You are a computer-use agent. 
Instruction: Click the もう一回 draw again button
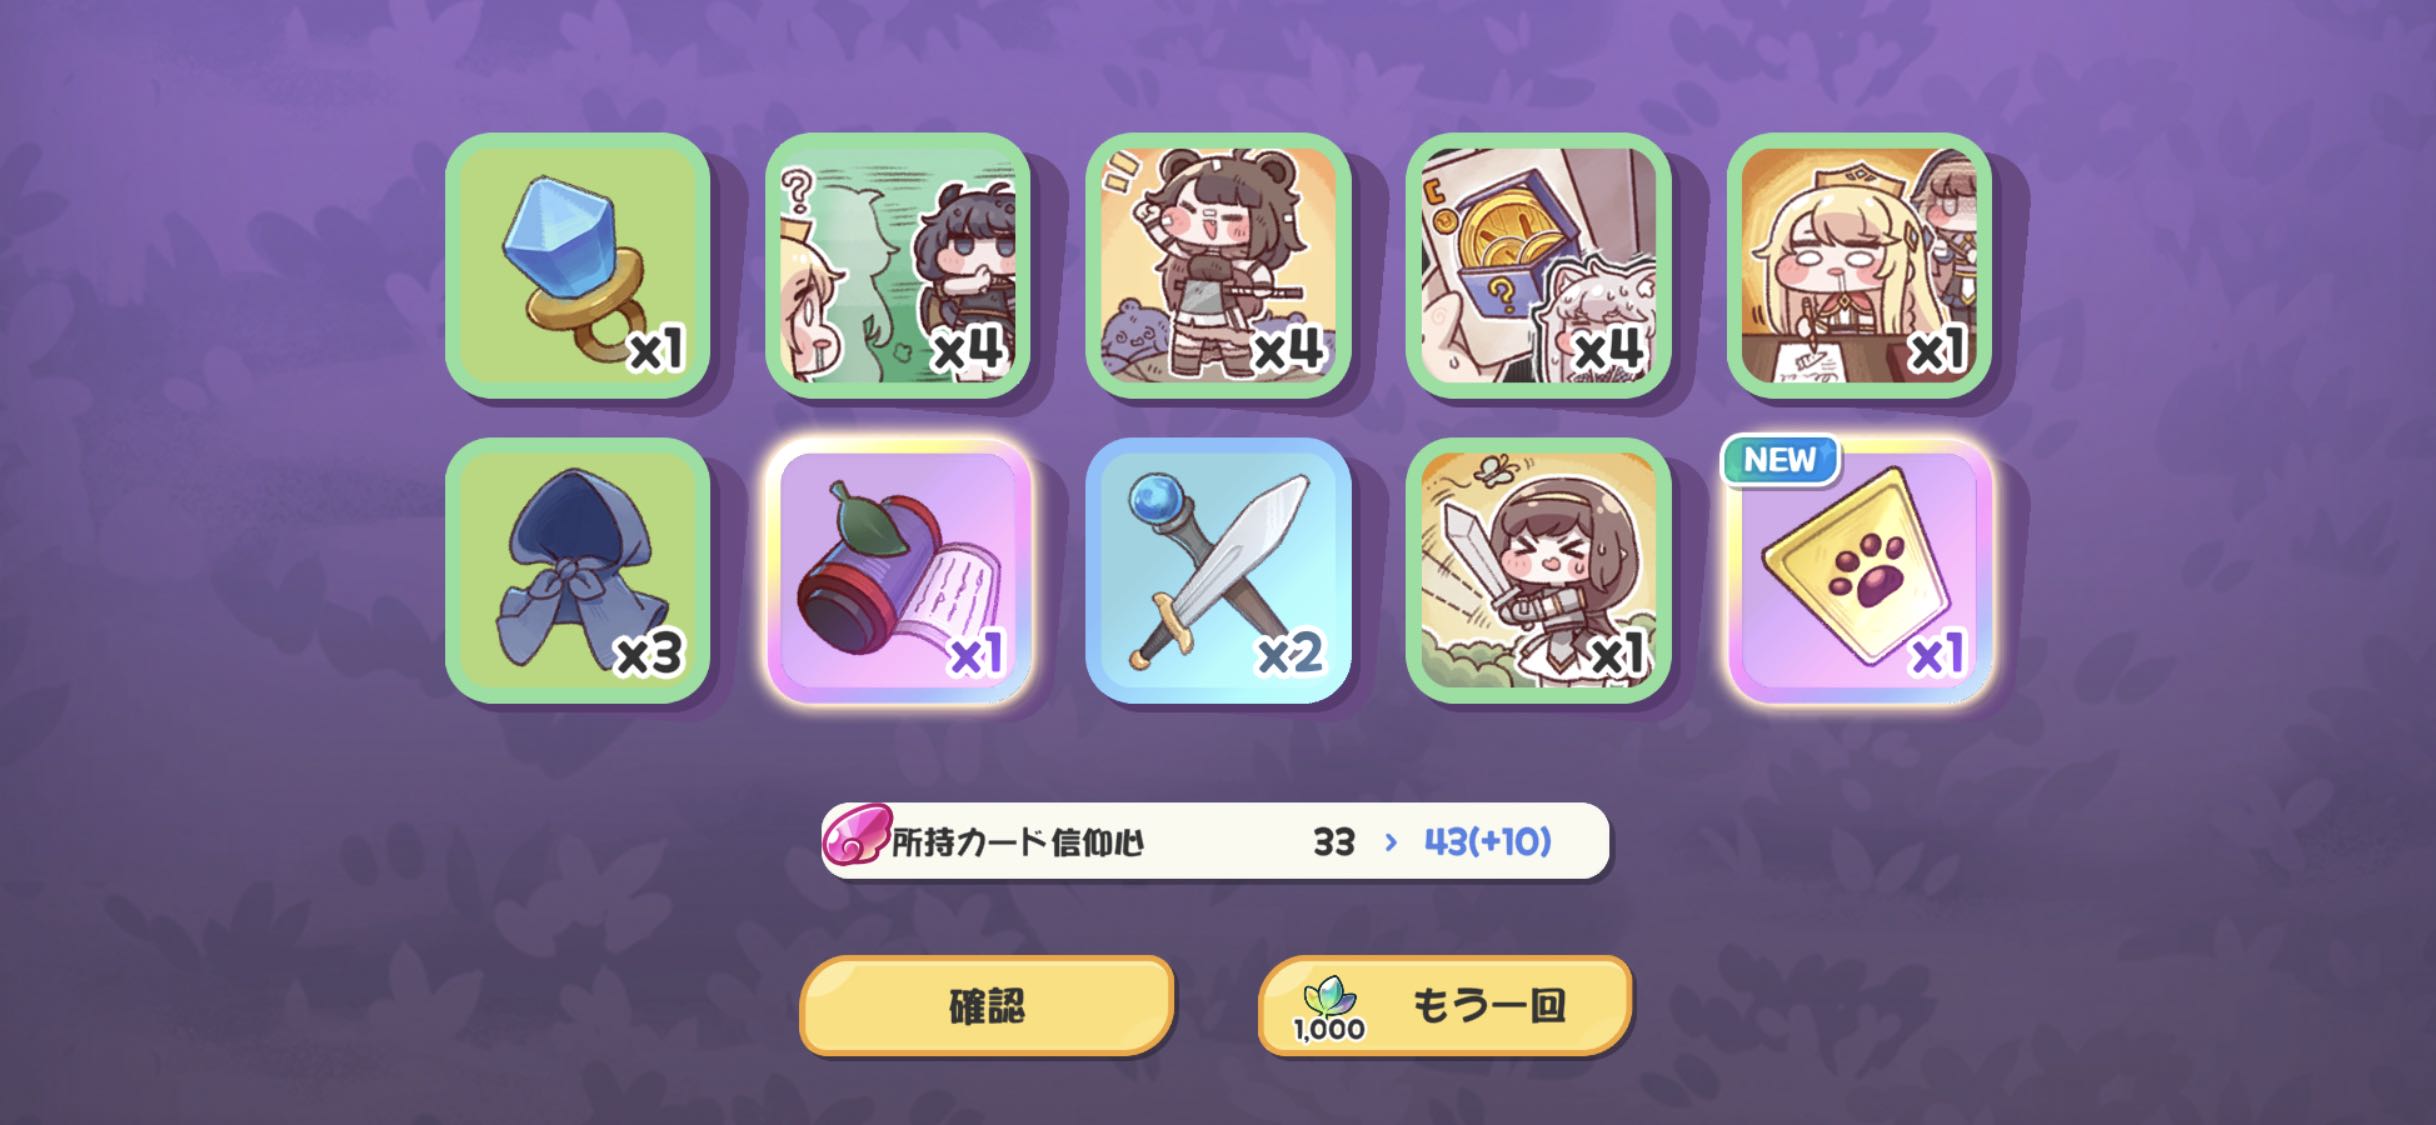click(1445, 1006)
